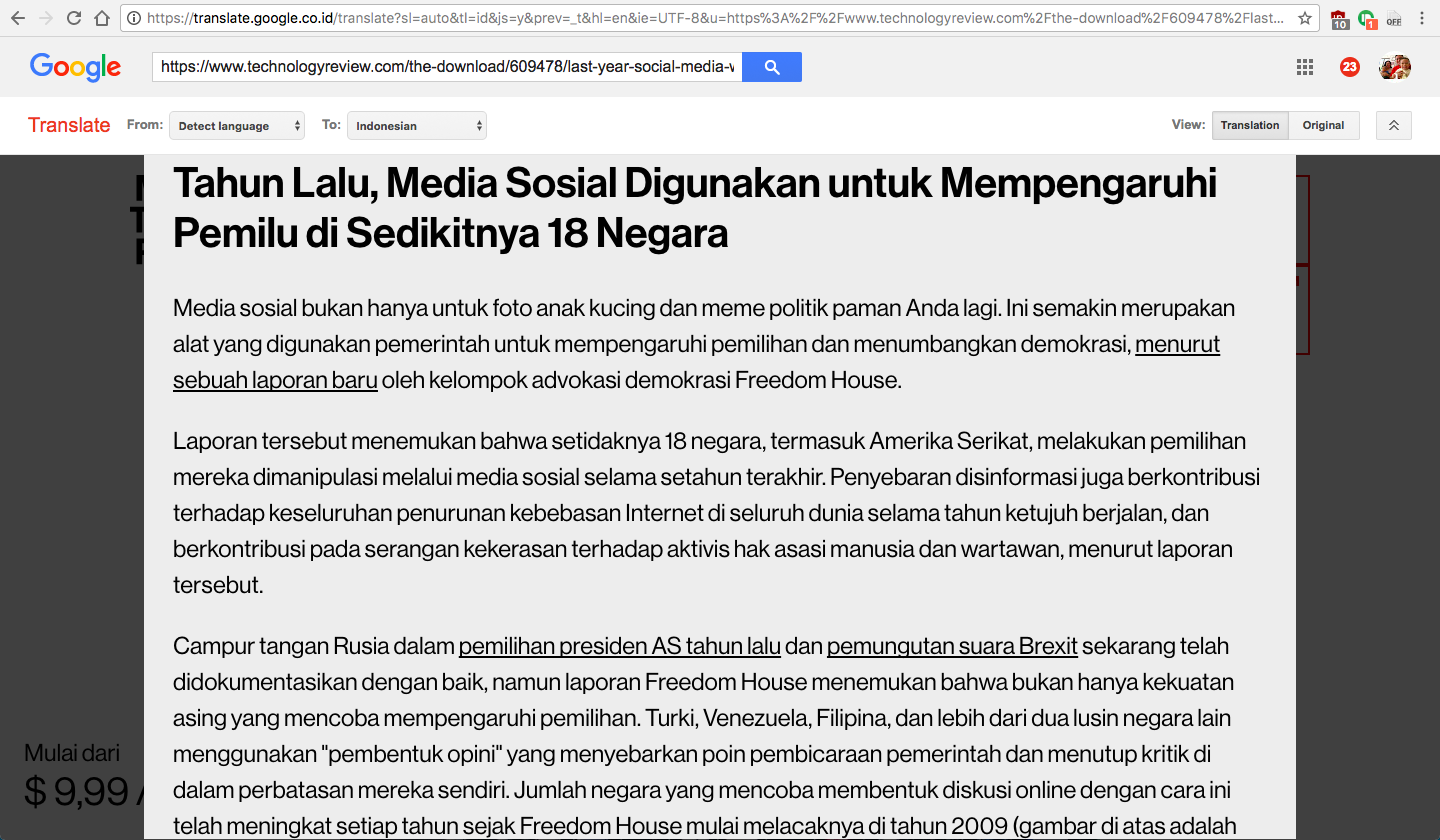The width and height of the screenshot is (1440, 840).
Task: Open the Indonesian target language dropdown
Action: point(417,126)
